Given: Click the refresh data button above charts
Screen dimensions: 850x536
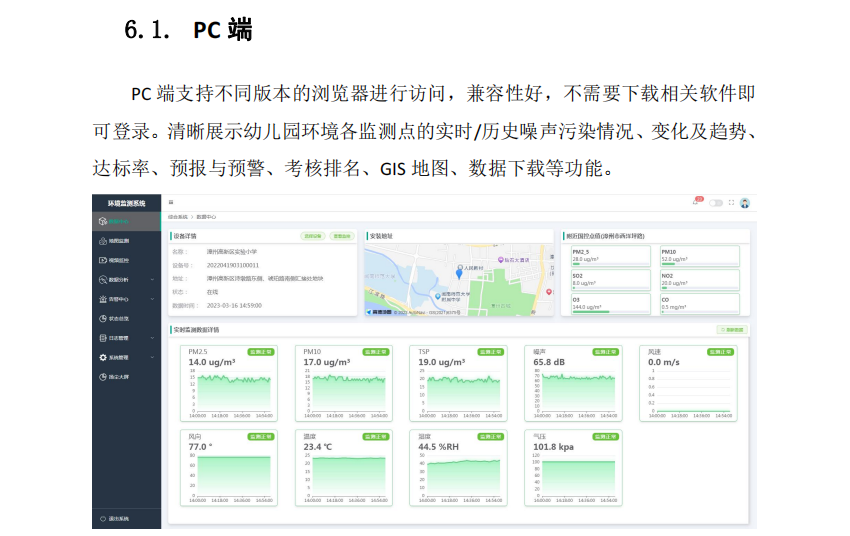Looking at the screenshot, I should tap(732, 329).
